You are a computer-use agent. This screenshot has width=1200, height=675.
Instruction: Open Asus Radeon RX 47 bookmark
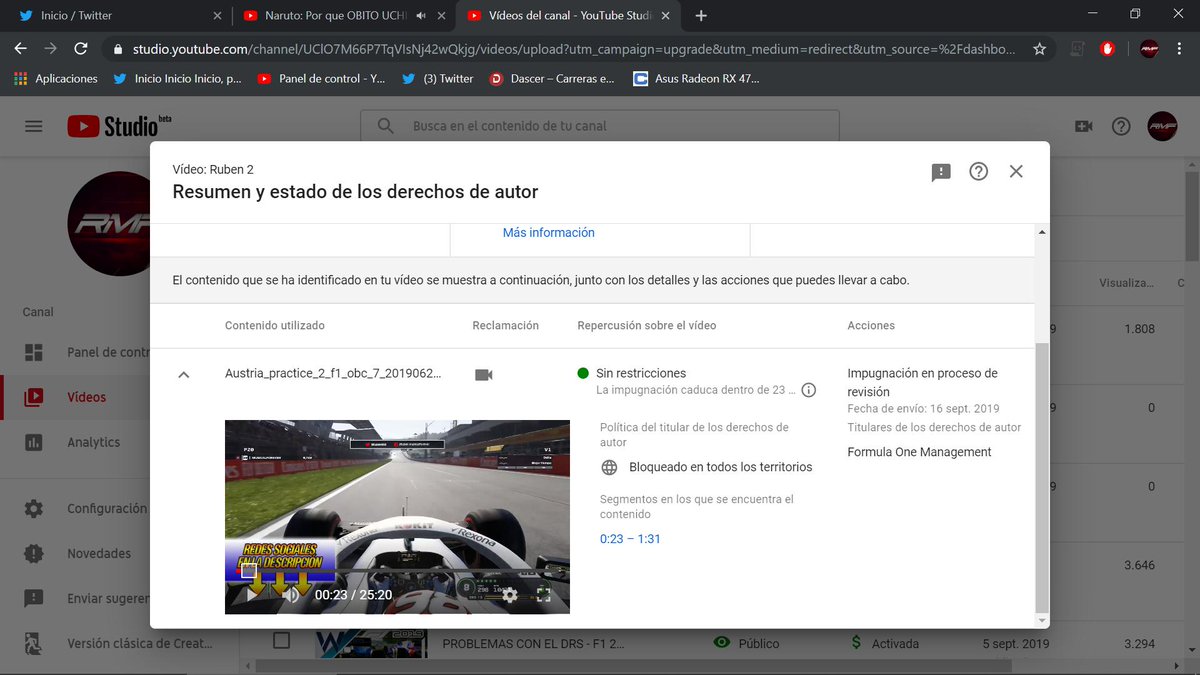(696, 78)
